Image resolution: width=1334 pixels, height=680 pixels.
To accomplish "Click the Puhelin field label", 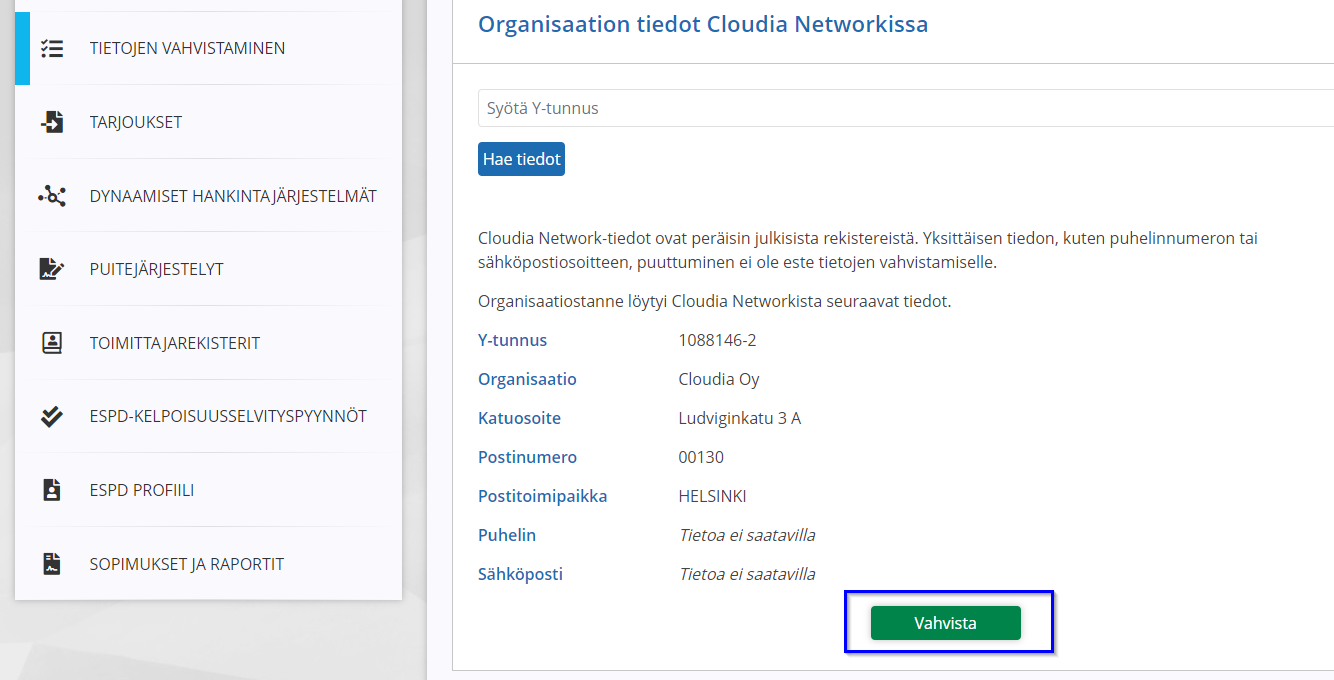I will pos(507,535).
